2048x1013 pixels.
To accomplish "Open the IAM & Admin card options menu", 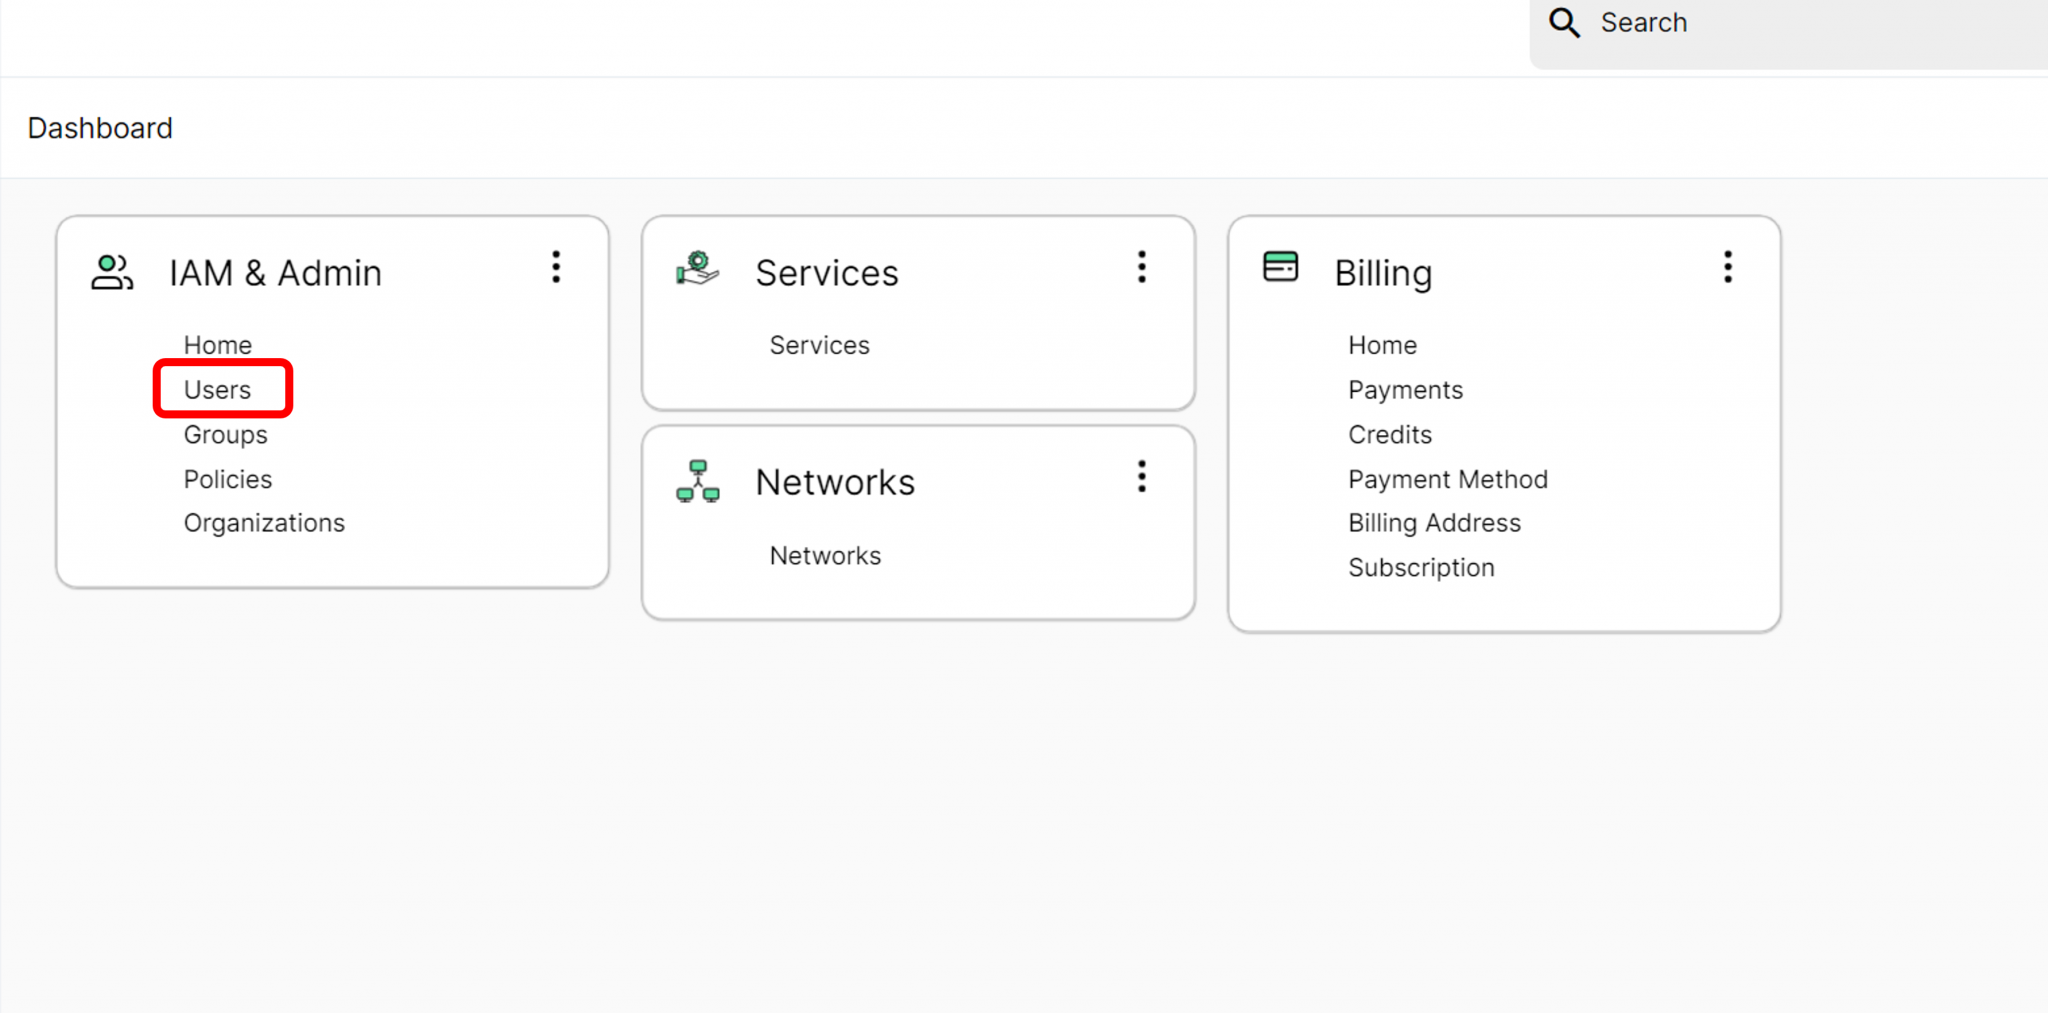I will point(556,267).
